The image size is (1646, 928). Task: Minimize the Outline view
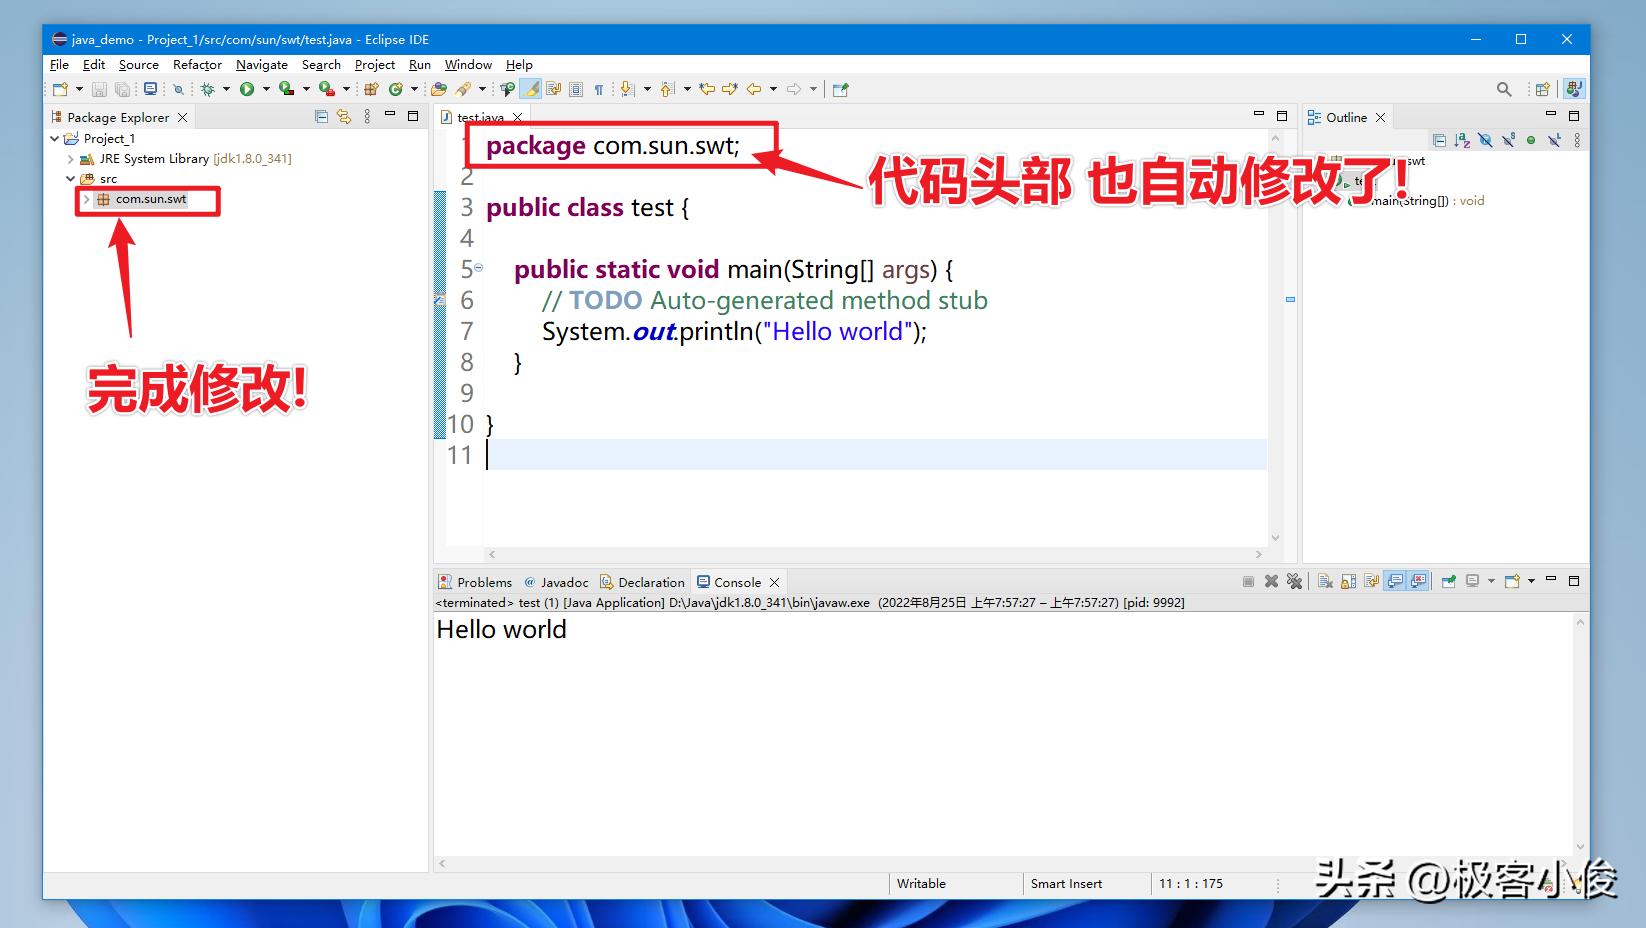point(1552,115)
